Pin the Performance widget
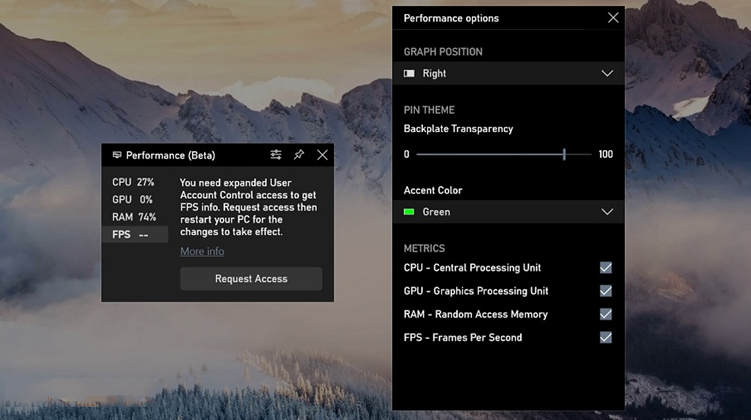 click(x=299, y=155)
